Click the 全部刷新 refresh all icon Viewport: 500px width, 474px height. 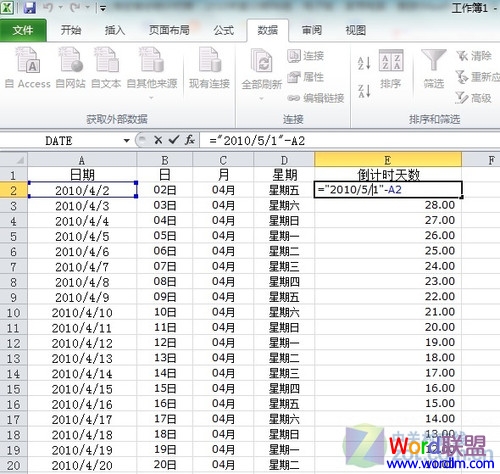point(262,62)
